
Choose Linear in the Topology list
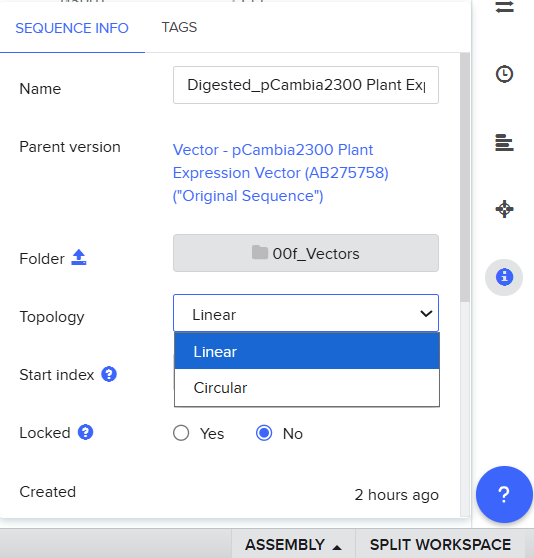307,351
